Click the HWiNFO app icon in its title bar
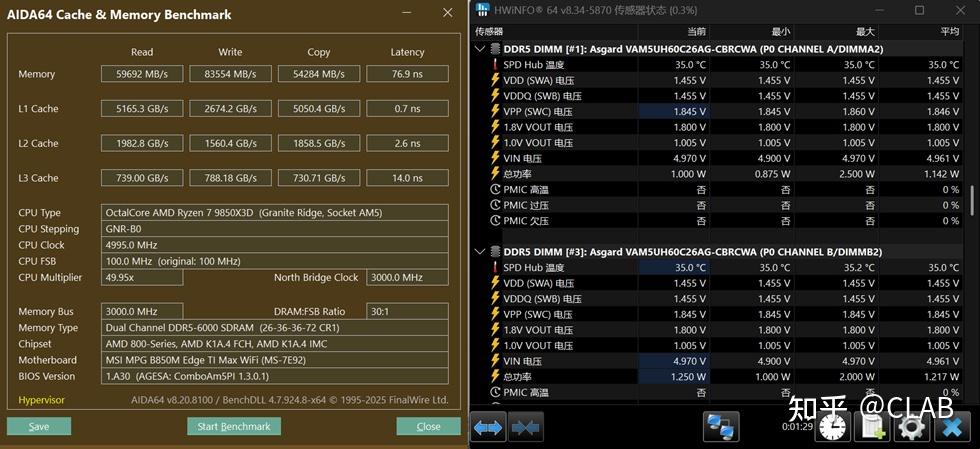 click(x=483, y=10)
